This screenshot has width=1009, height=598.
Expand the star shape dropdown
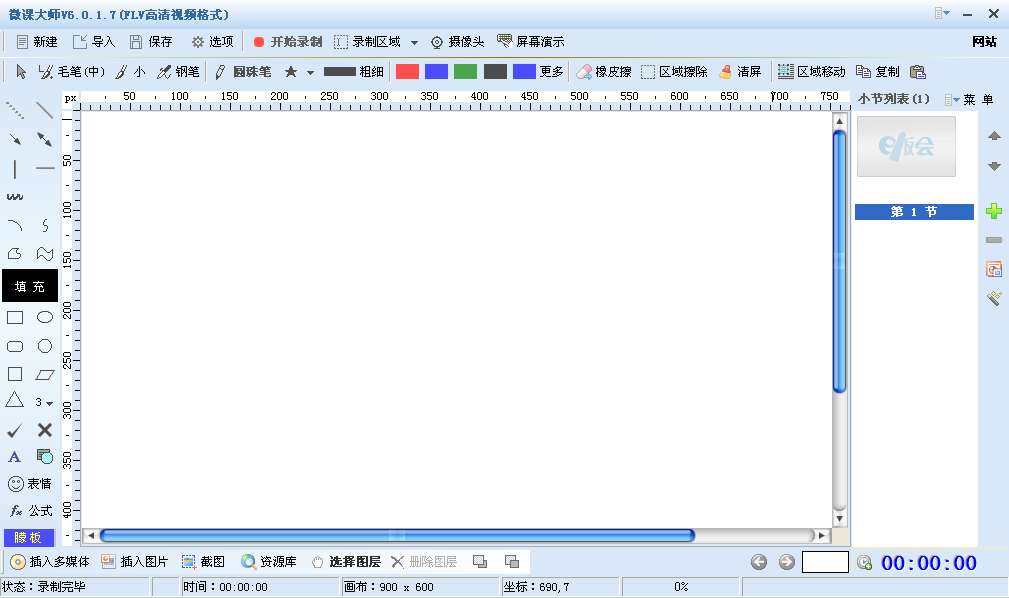point(310,72)
